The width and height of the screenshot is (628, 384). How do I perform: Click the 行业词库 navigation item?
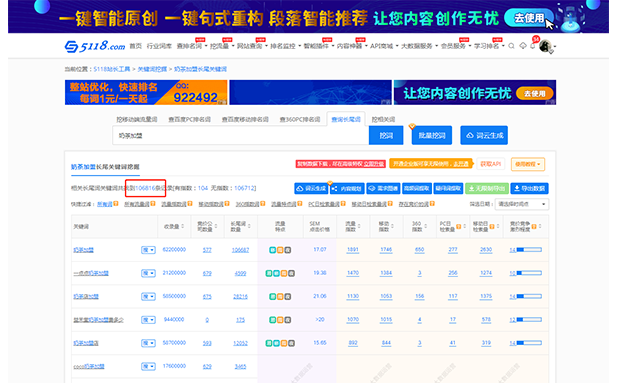(x=159, y=46)
